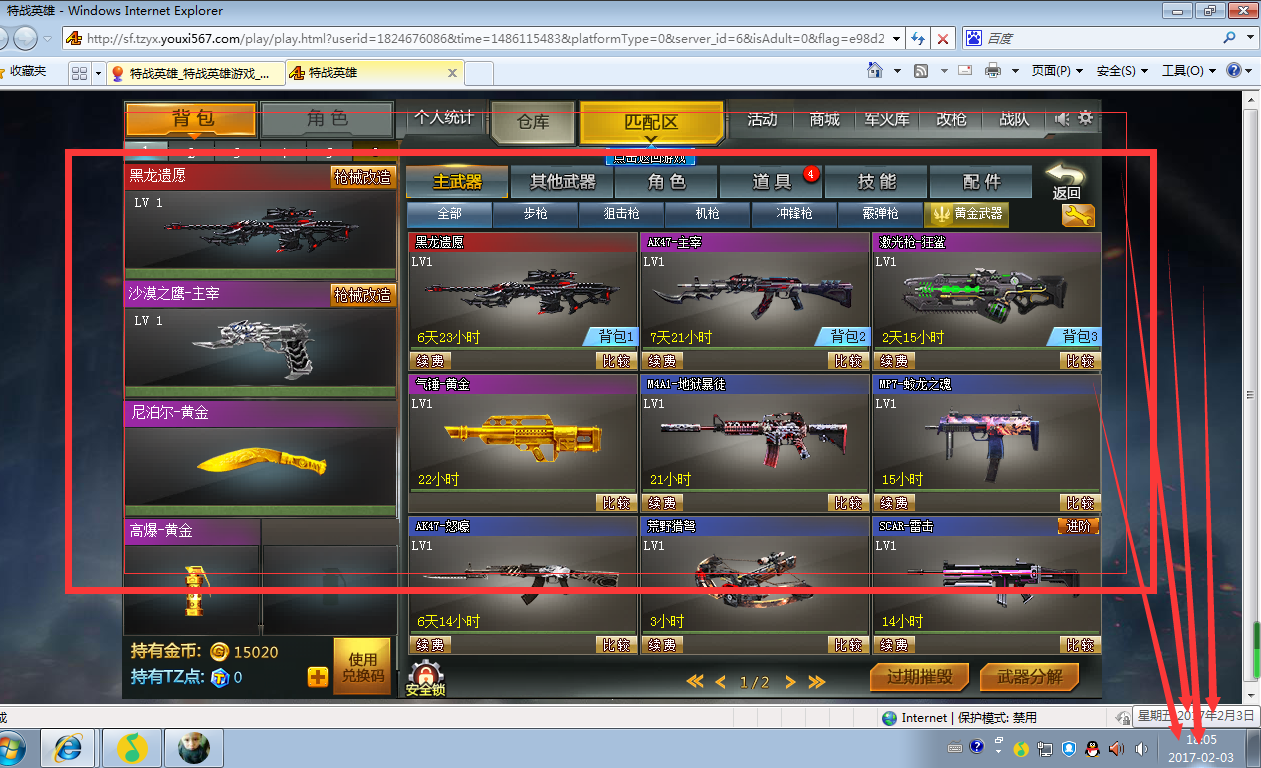Switch to the 其他武器 tab
1261x768 pixels.
[562, 182]
